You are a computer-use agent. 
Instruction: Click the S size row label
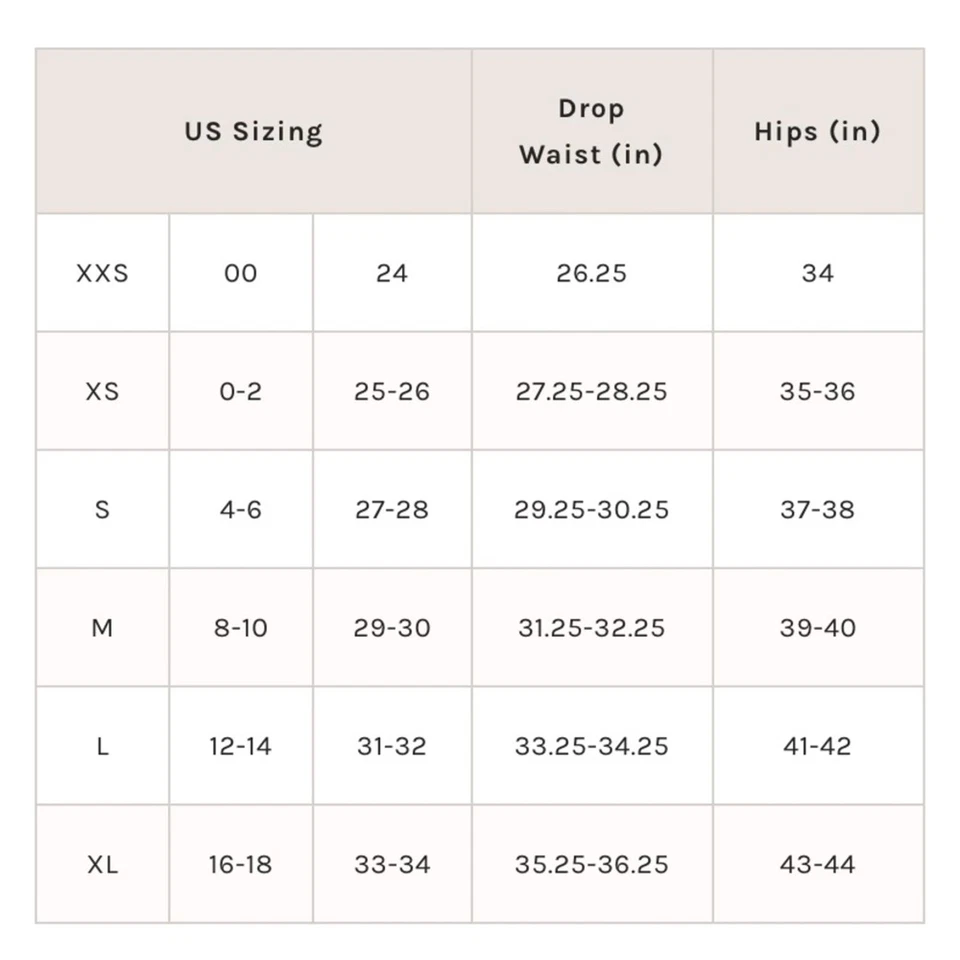coord(102,509)
